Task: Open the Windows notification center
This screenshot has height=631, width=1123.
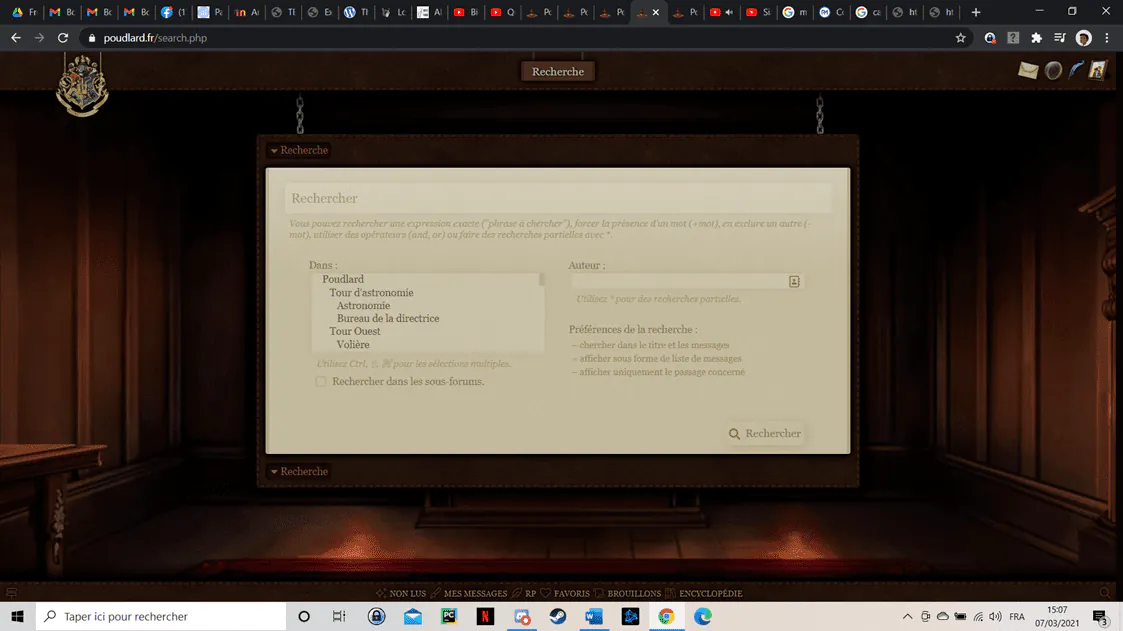Action: point(1101,616)
